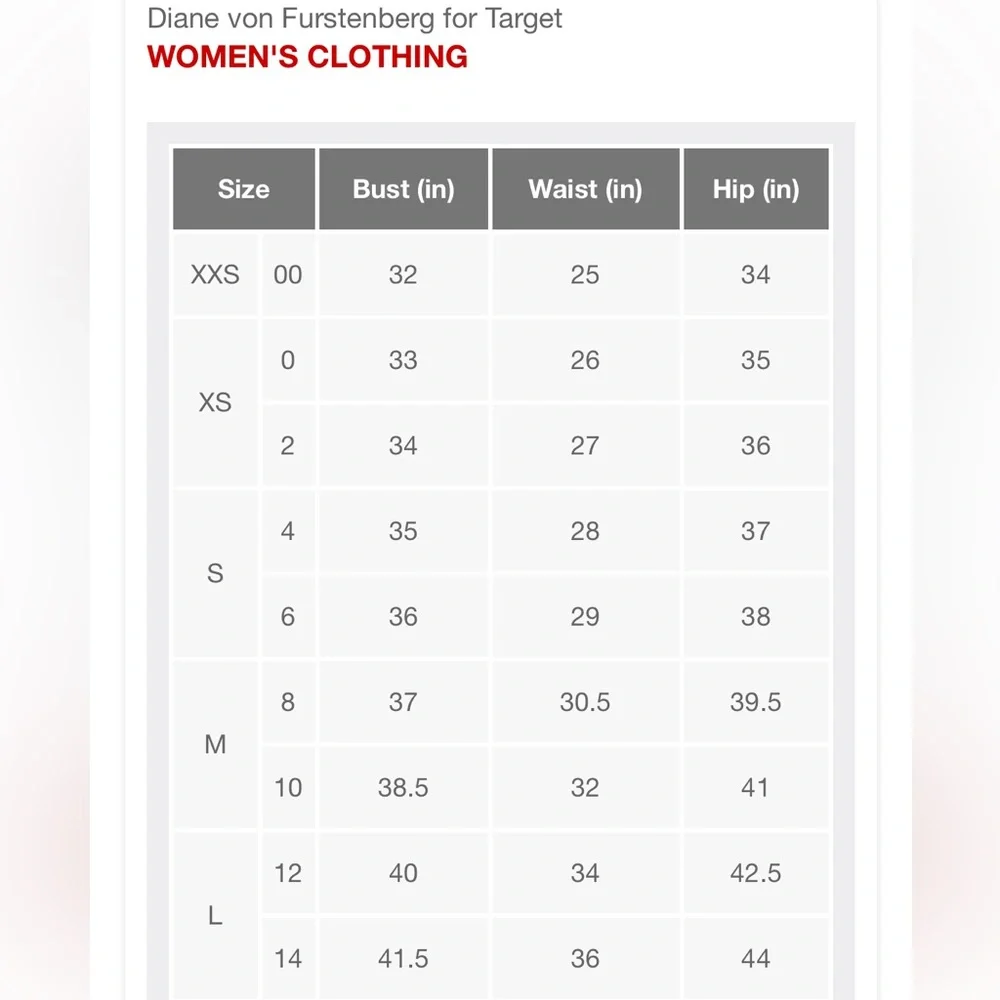The width and height of the screenshot is (1000, 1000).
Task: Click the 30.5 waist measurement cell
Action: coord(585,702)
